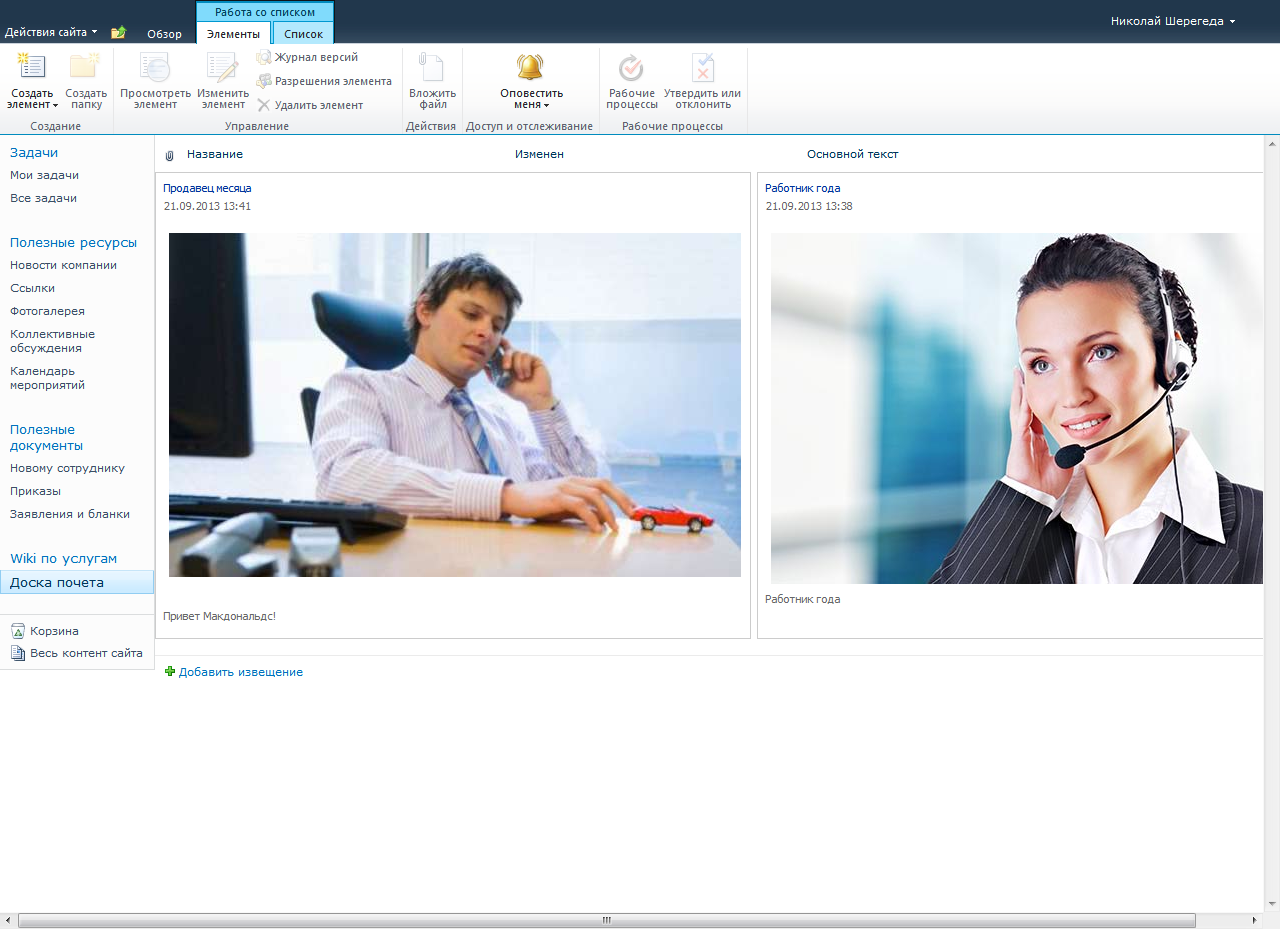
Task: Open Новому сотруднику link
Action: 67,468
